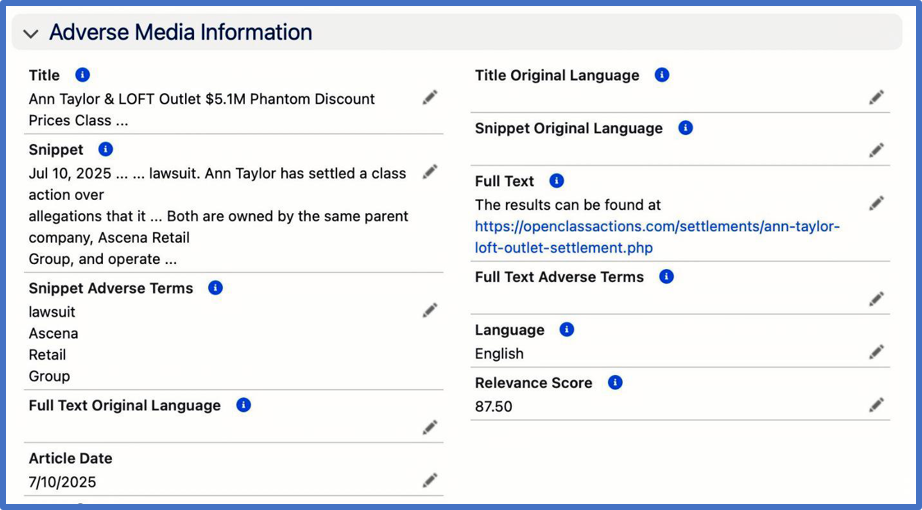Click the 'Title Original Language' label

(557, 75)
